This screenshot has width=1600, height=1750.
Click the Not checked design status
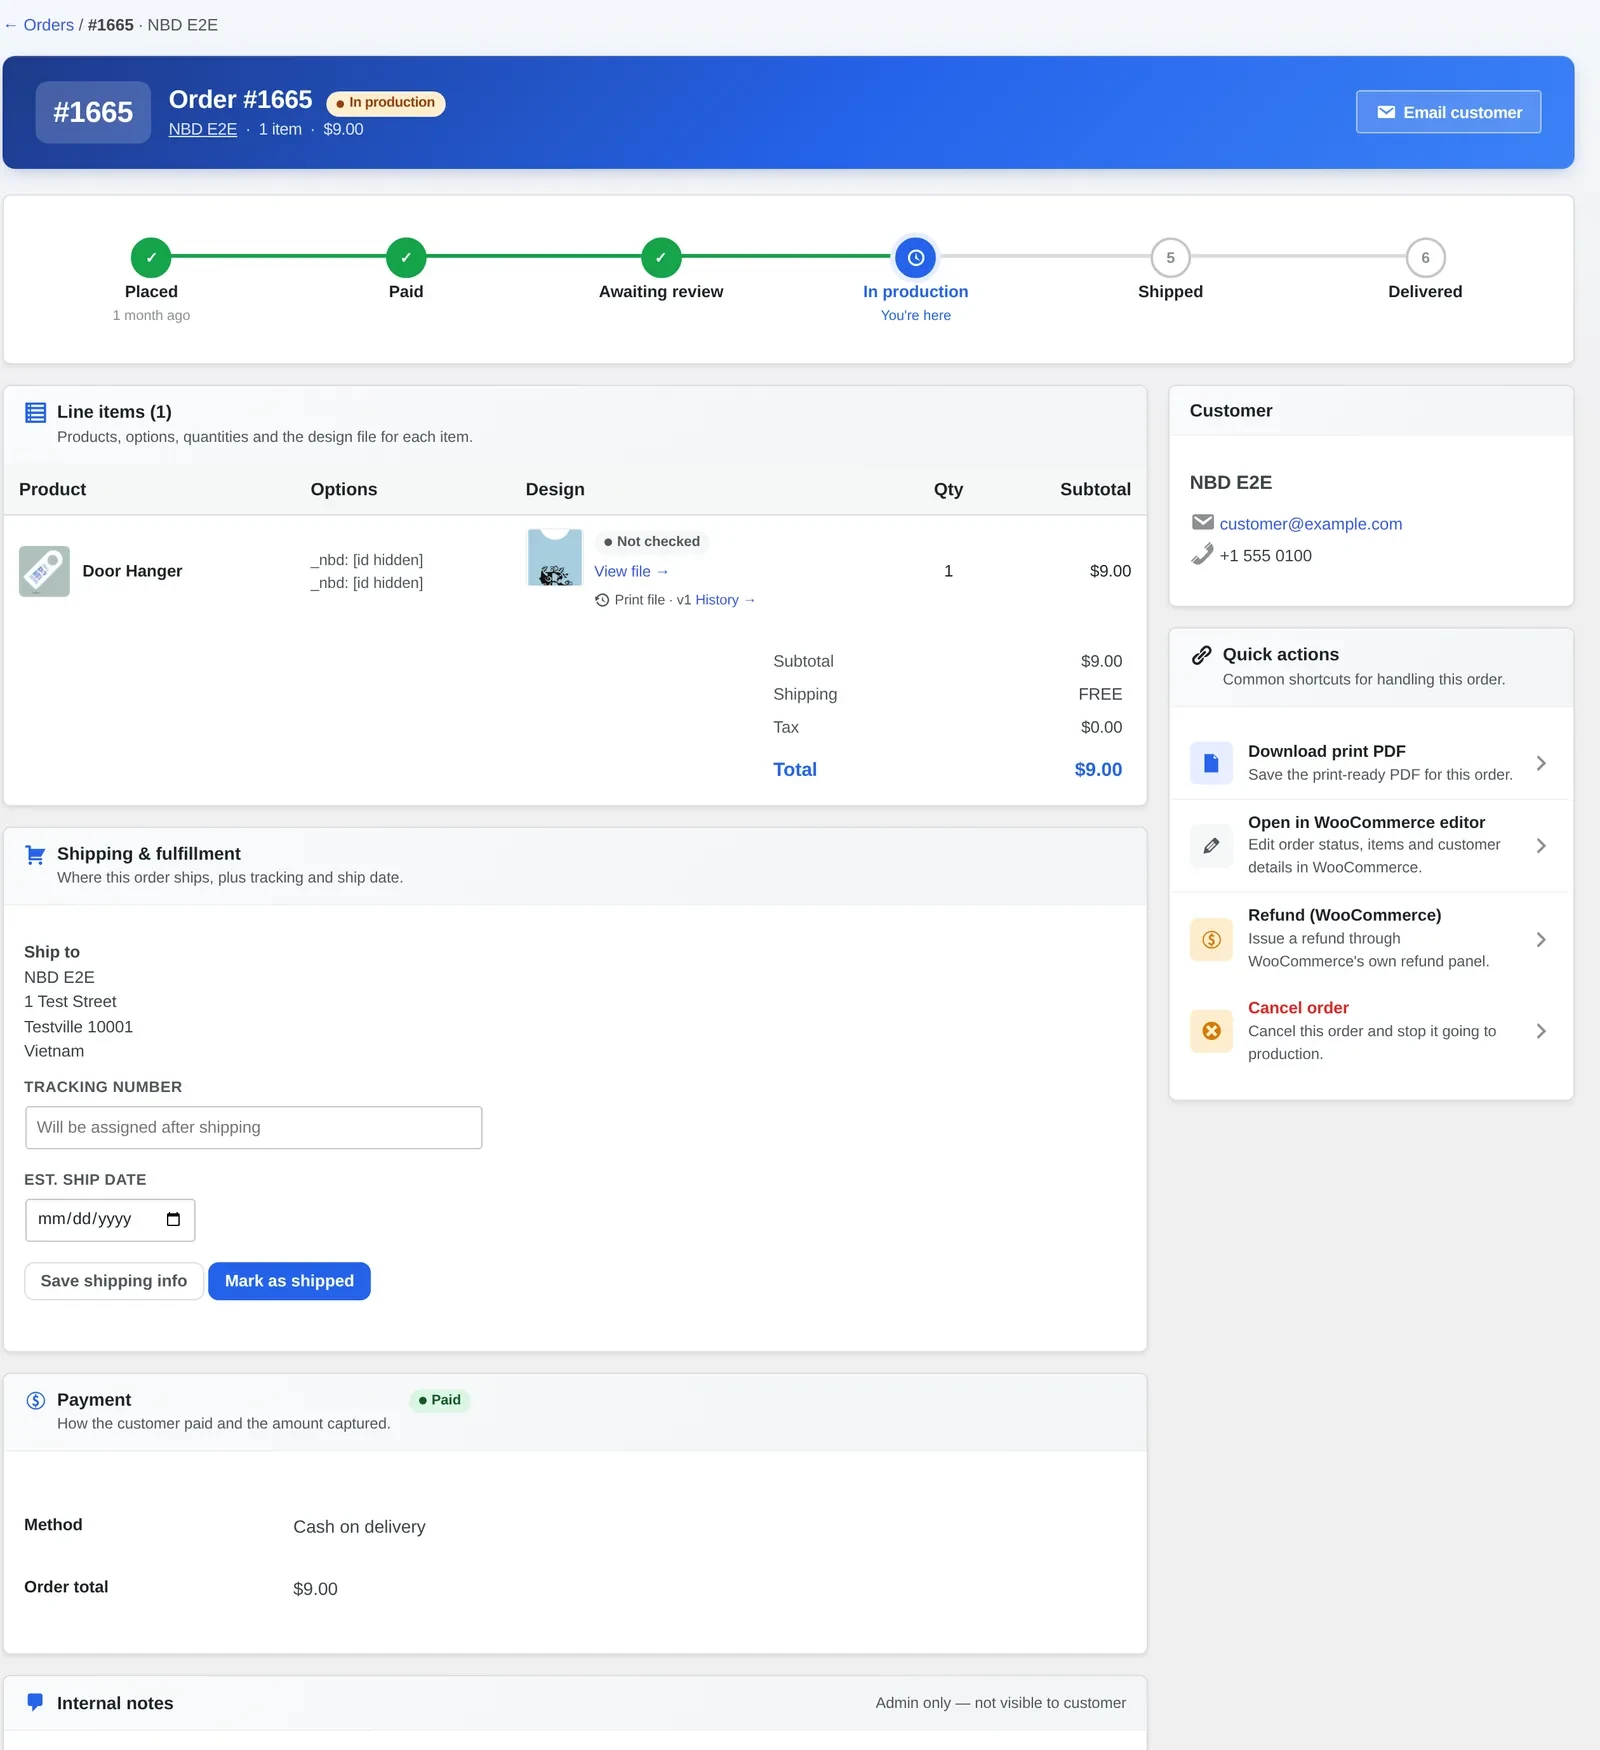(x=652, y=542)
